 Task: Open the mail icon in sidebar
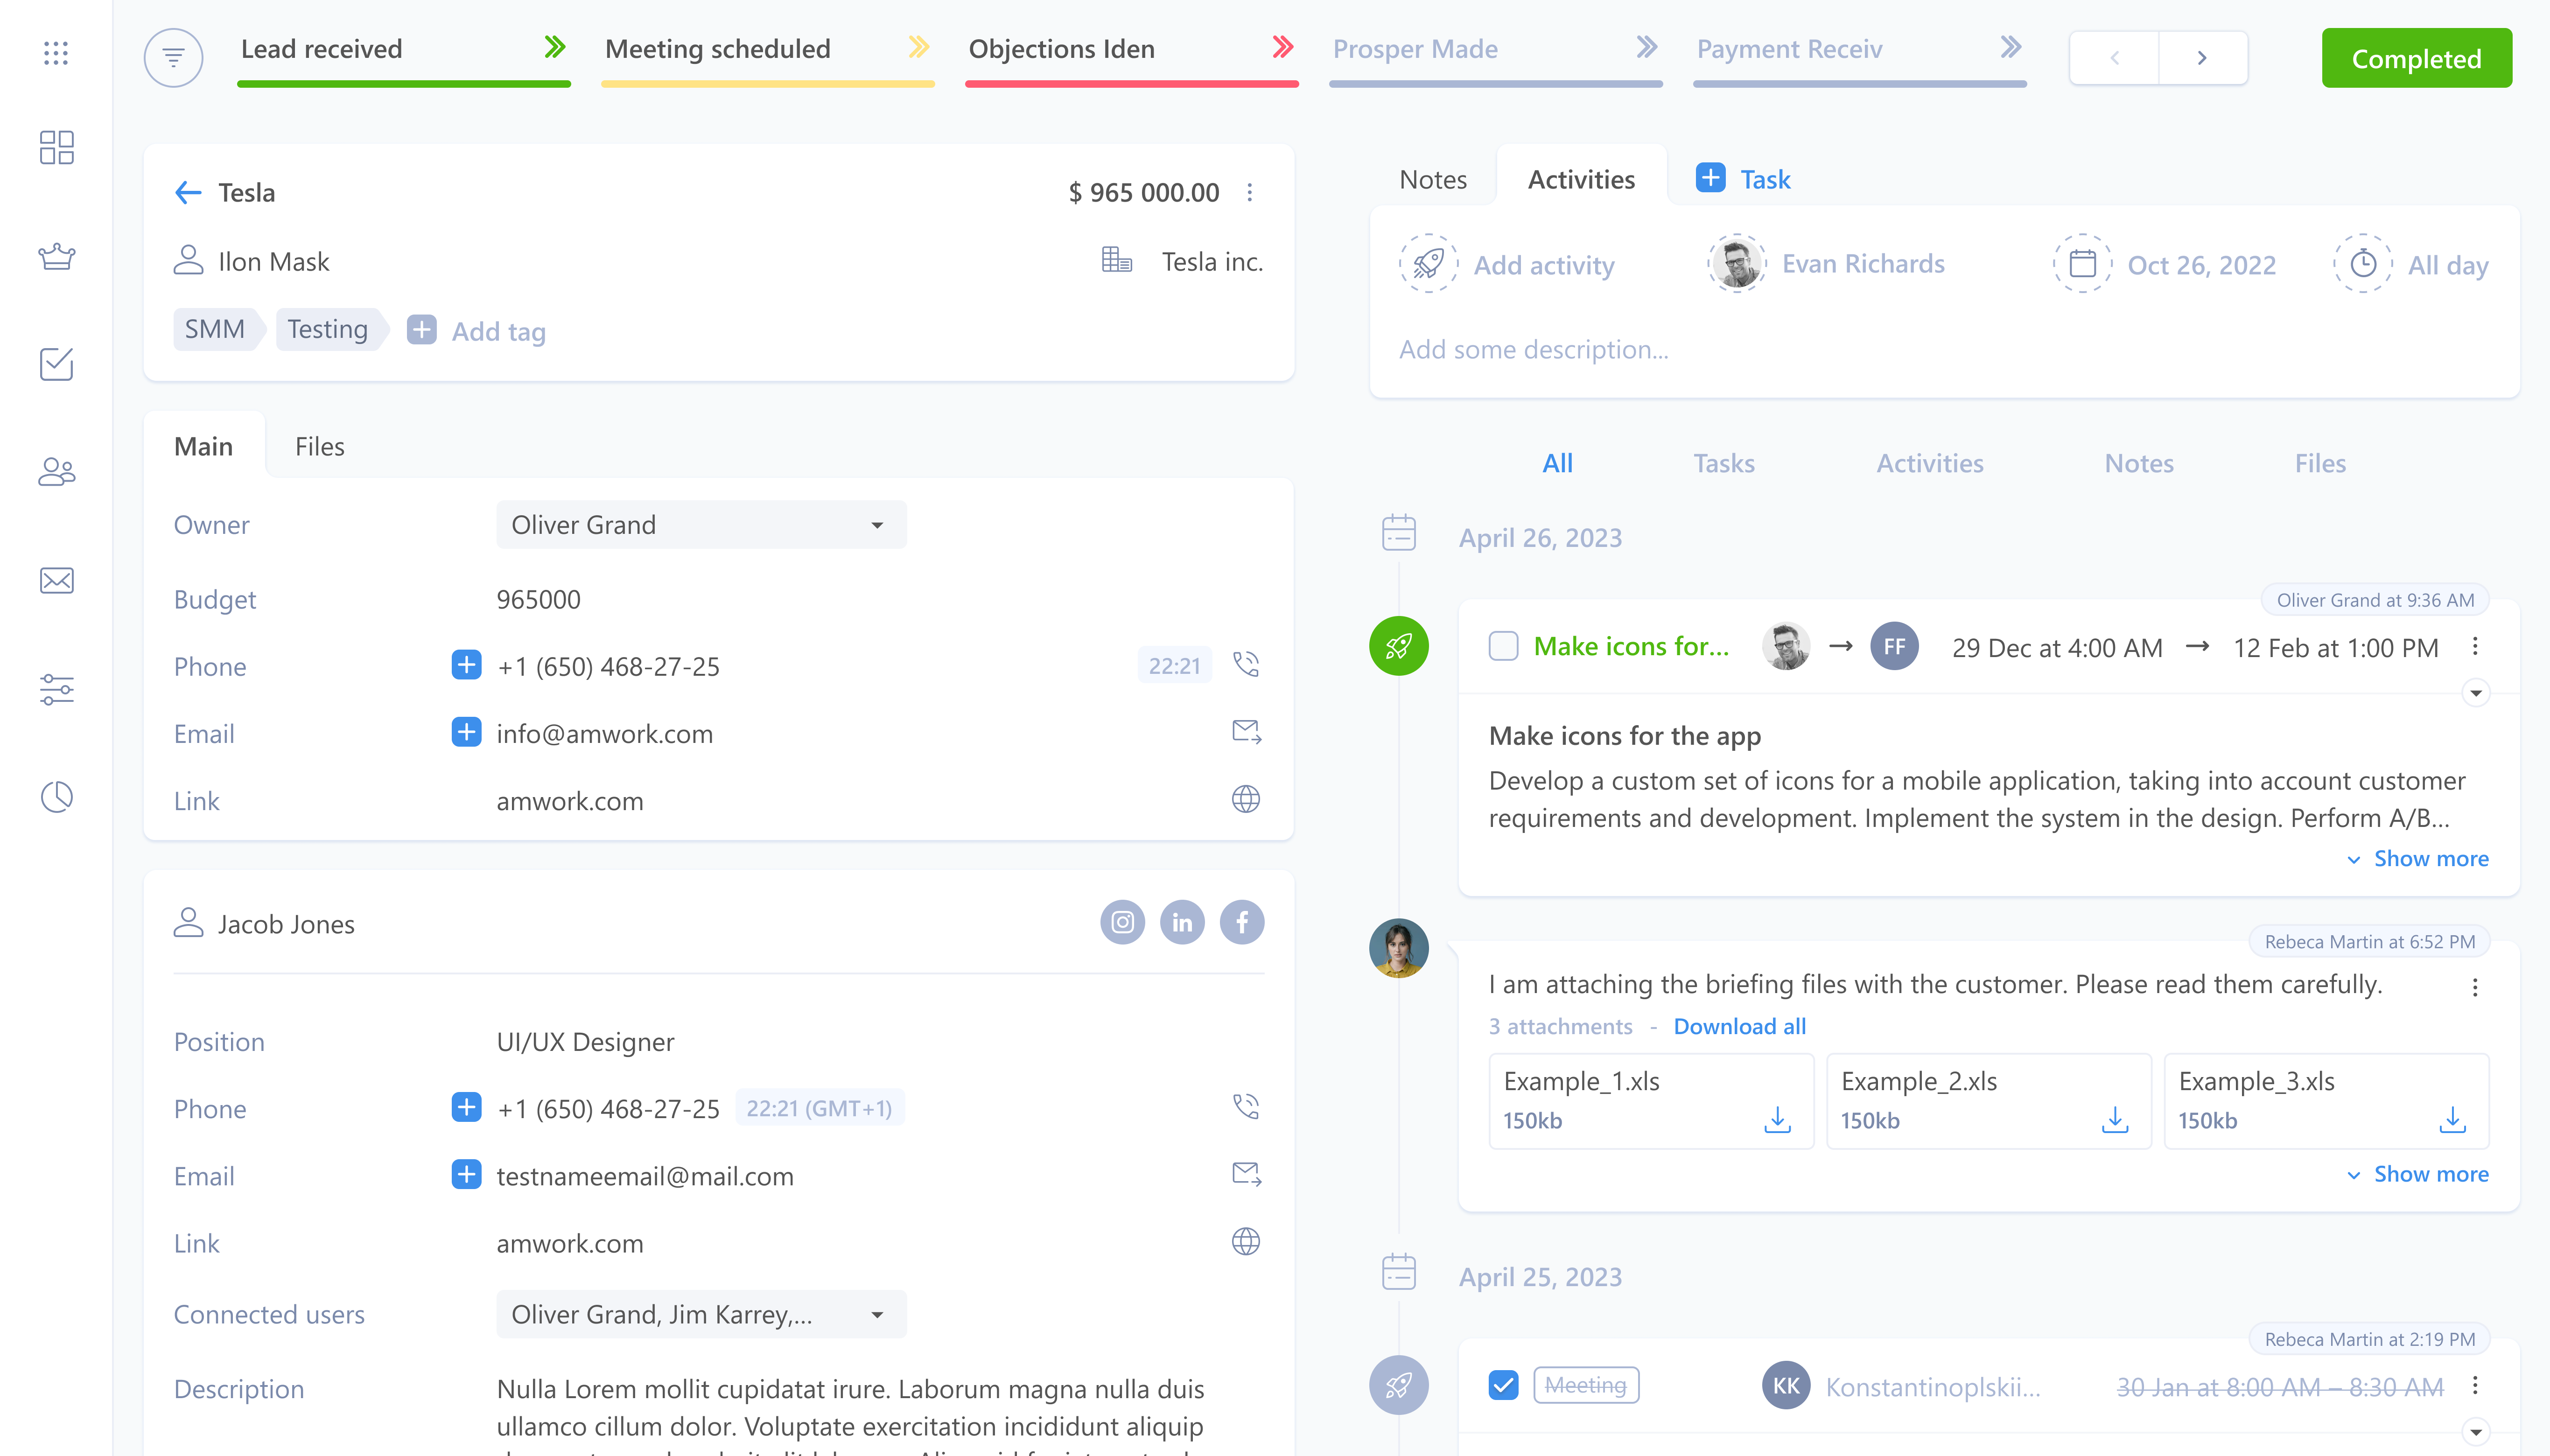(x=56, y=580)
